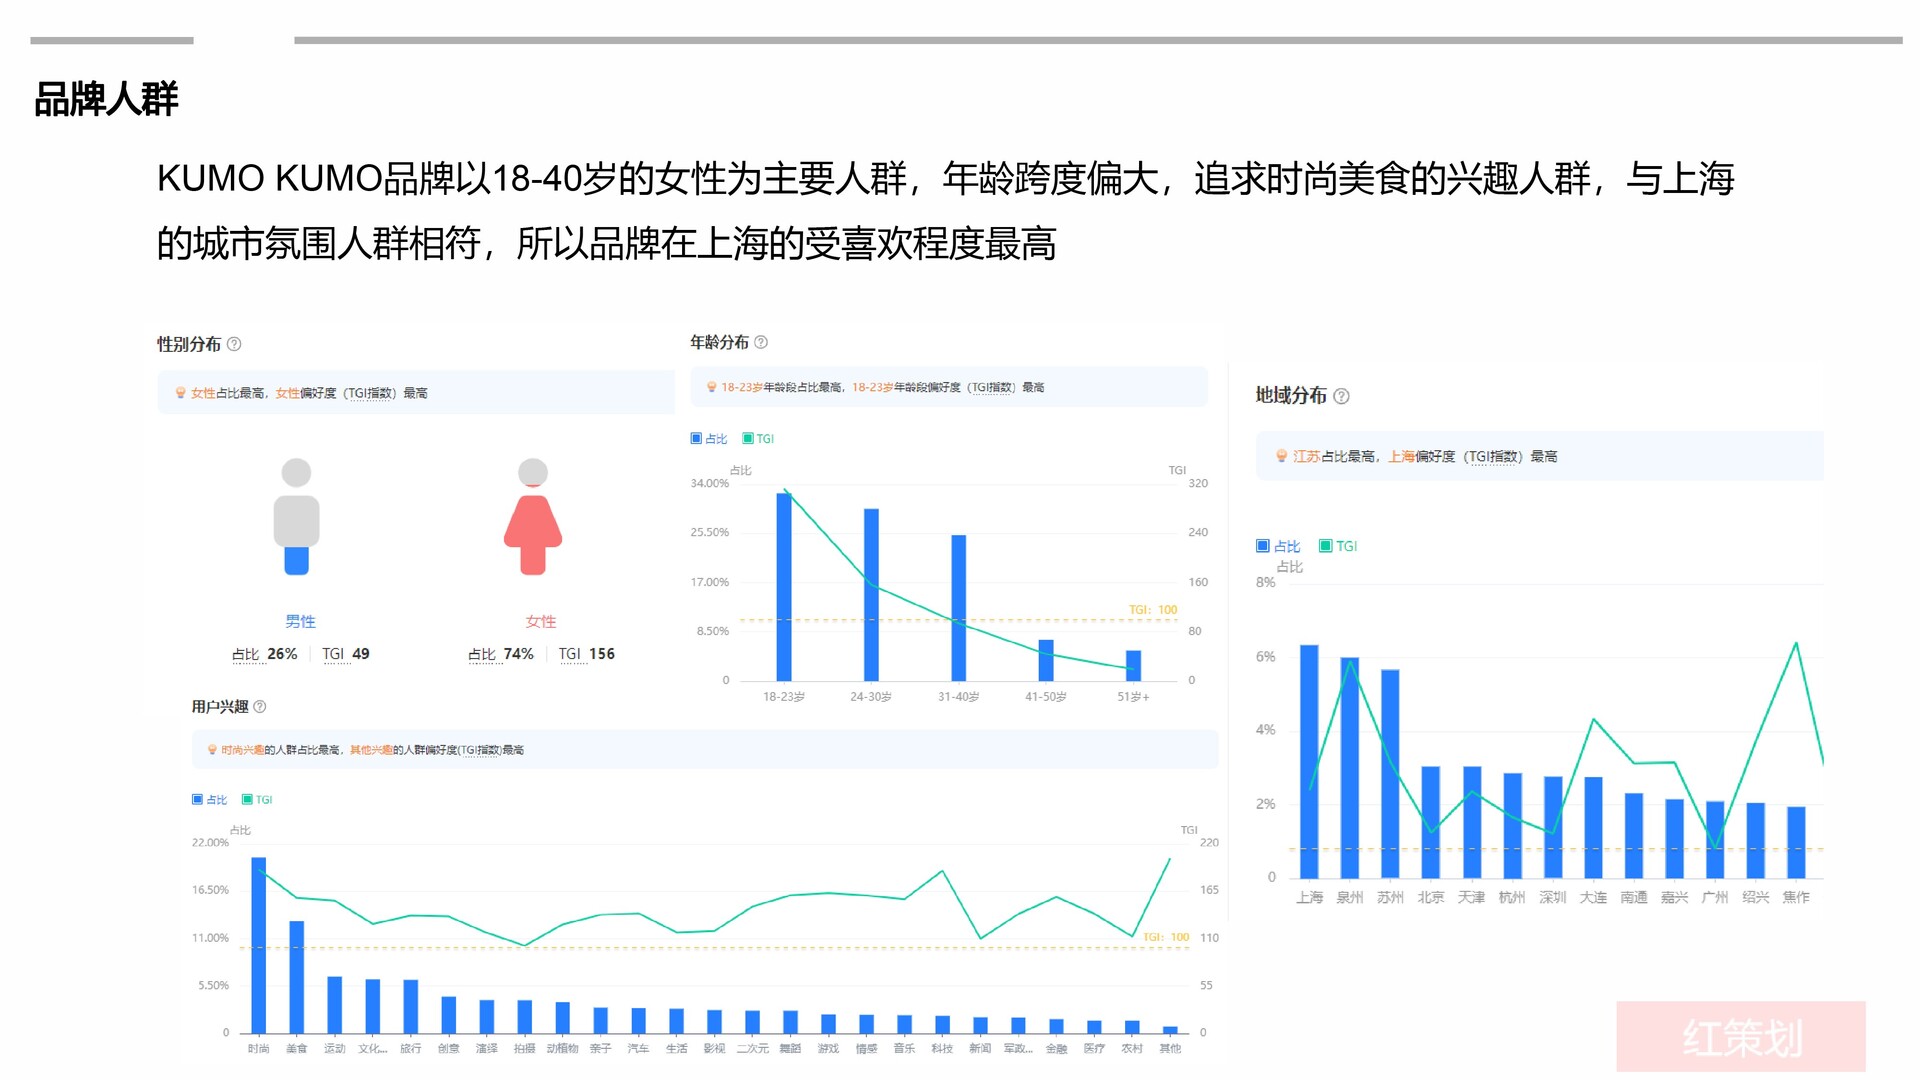
Task: Click the 51岁+ age bar
Action: (x=1133, y=666)
